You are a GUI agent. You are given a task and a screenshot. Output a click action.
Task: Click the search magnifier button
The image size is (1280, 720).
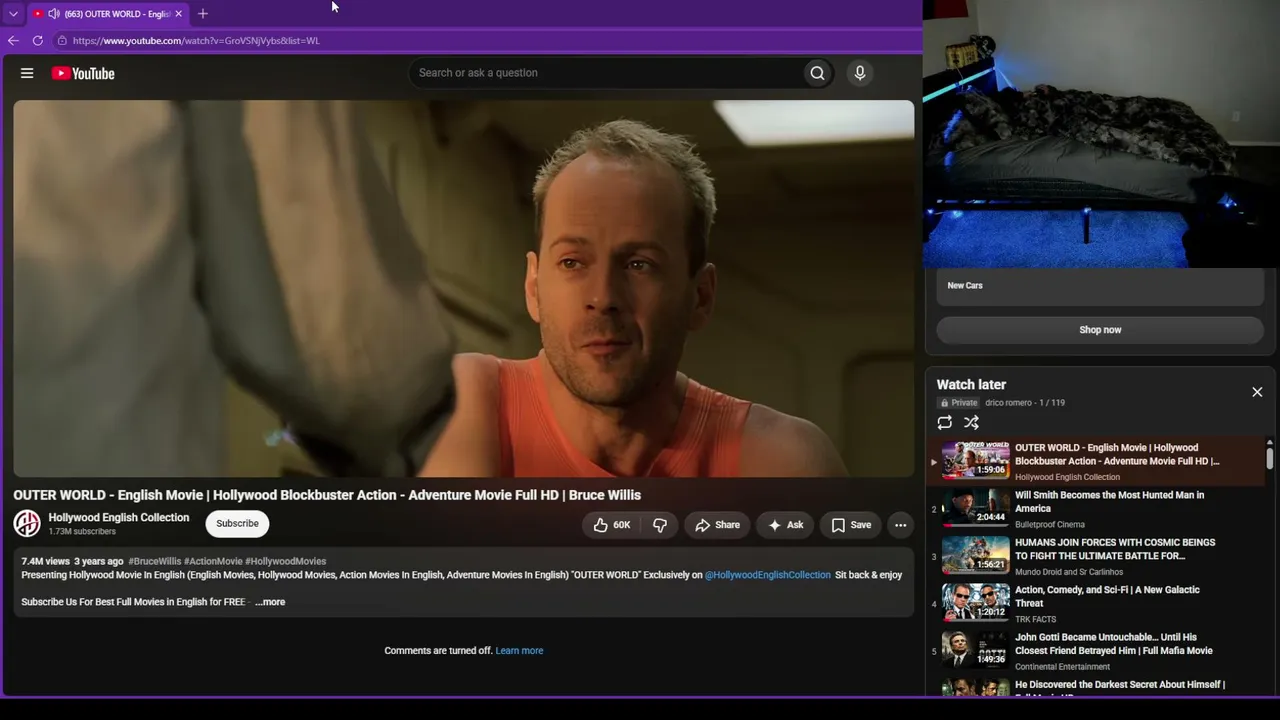(817, 73)
